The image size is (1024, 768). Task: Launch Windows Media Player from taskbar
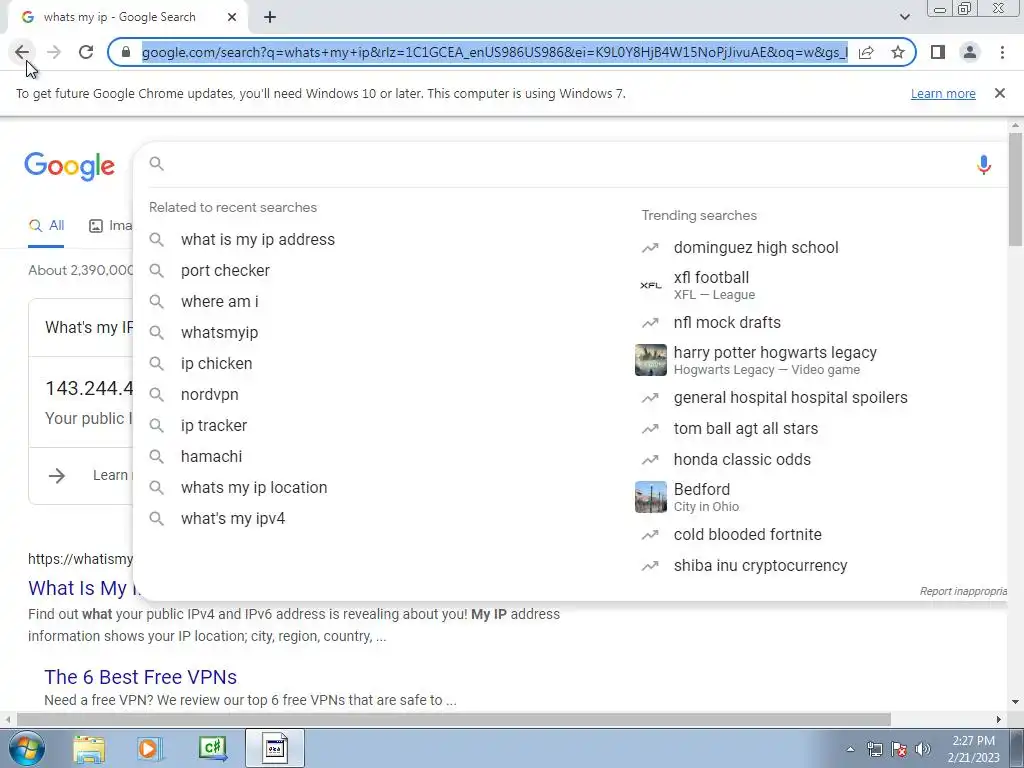pos(149,748)
